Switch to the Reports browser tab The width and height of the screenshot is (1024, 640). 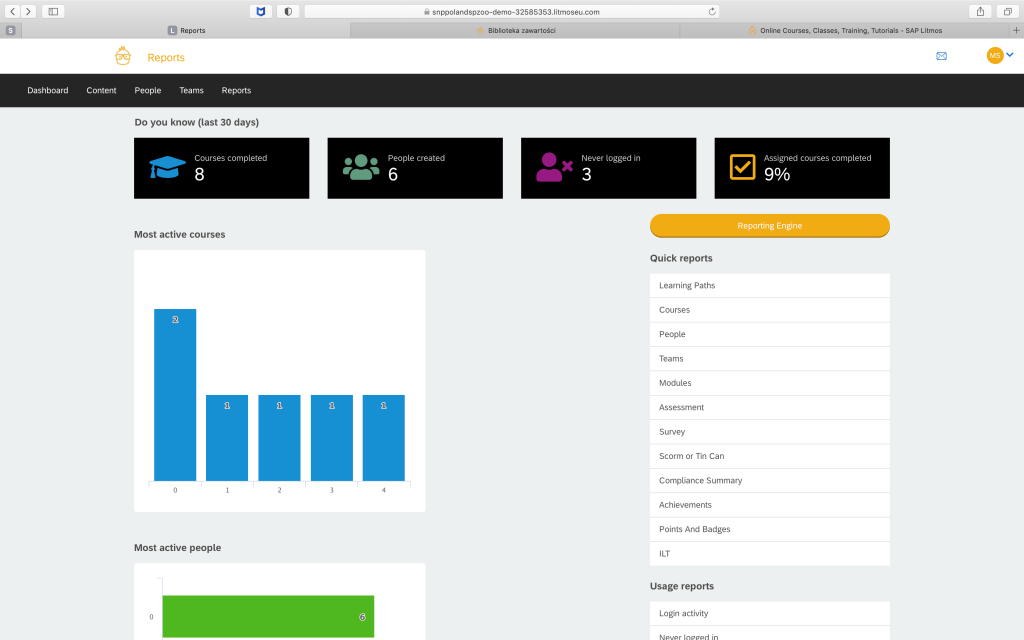pyautogui.click(x=186, y=30)
